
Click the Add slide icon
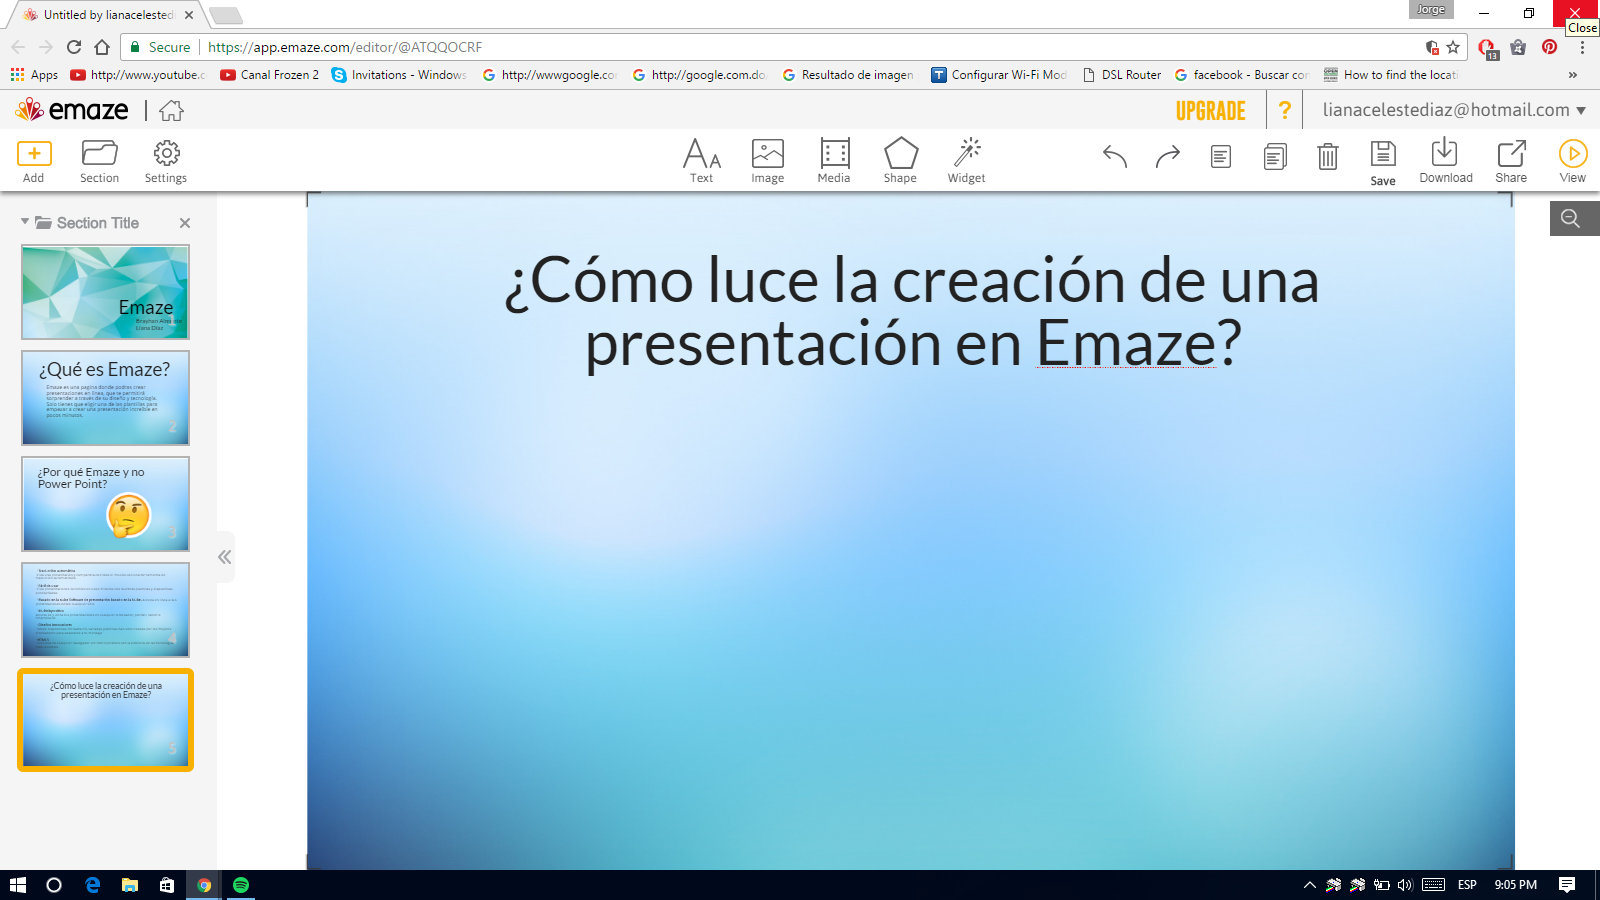[x=34, y=153]
